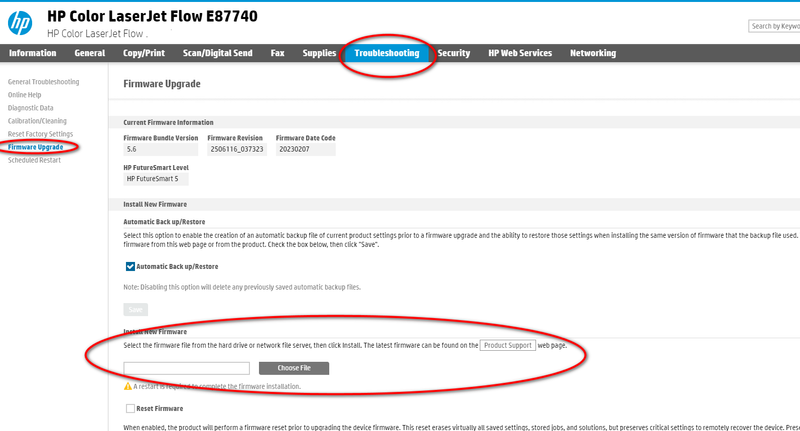The width and height of the screenshot is (800, 431).
Task: Enable the Reset Firmware checkbox
Action: [130, 409]
